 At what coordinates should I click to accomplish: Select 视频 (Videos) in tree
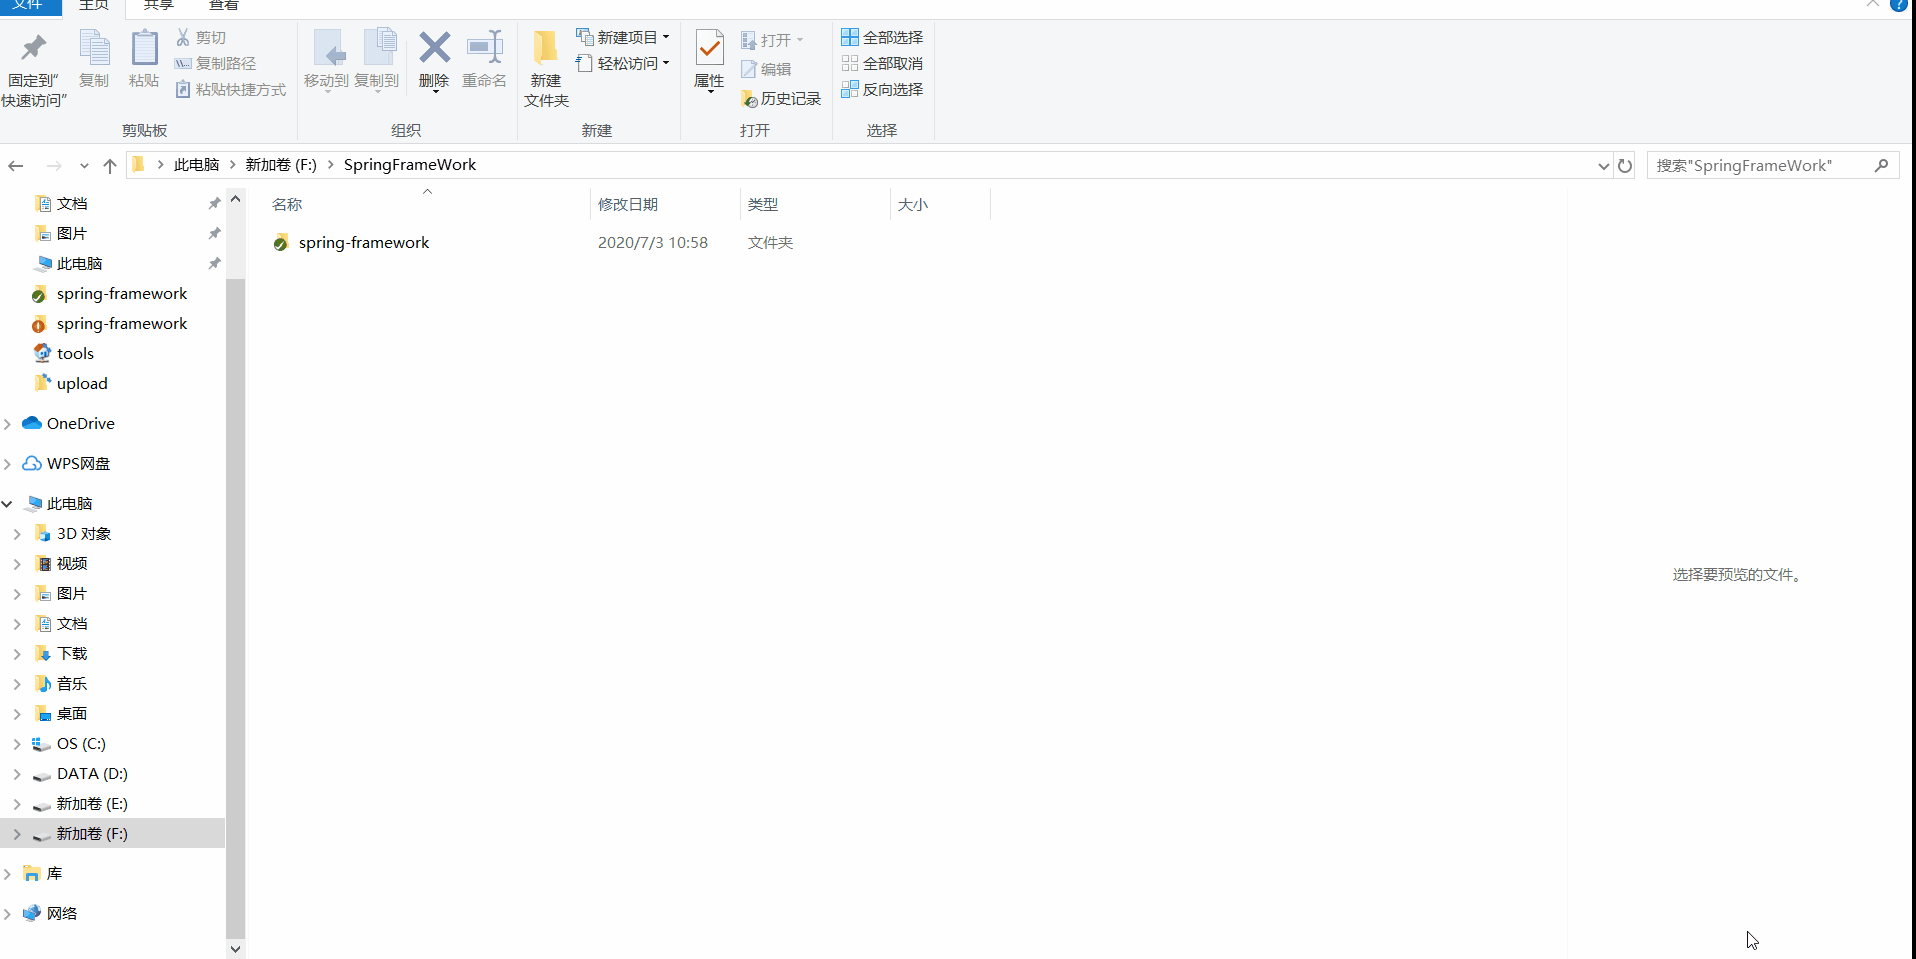click(72, 564)
